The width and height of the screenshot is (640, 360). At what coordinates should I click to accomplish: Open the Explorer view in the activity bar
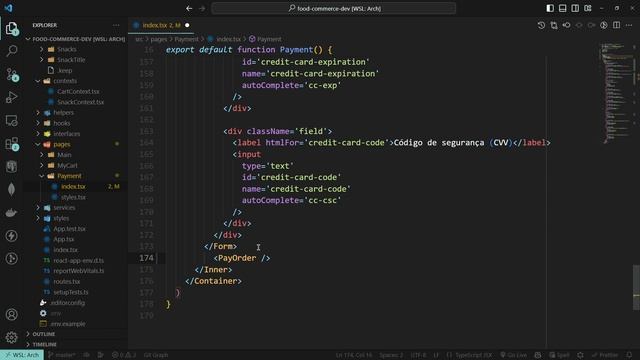click(x=11, y=29)
